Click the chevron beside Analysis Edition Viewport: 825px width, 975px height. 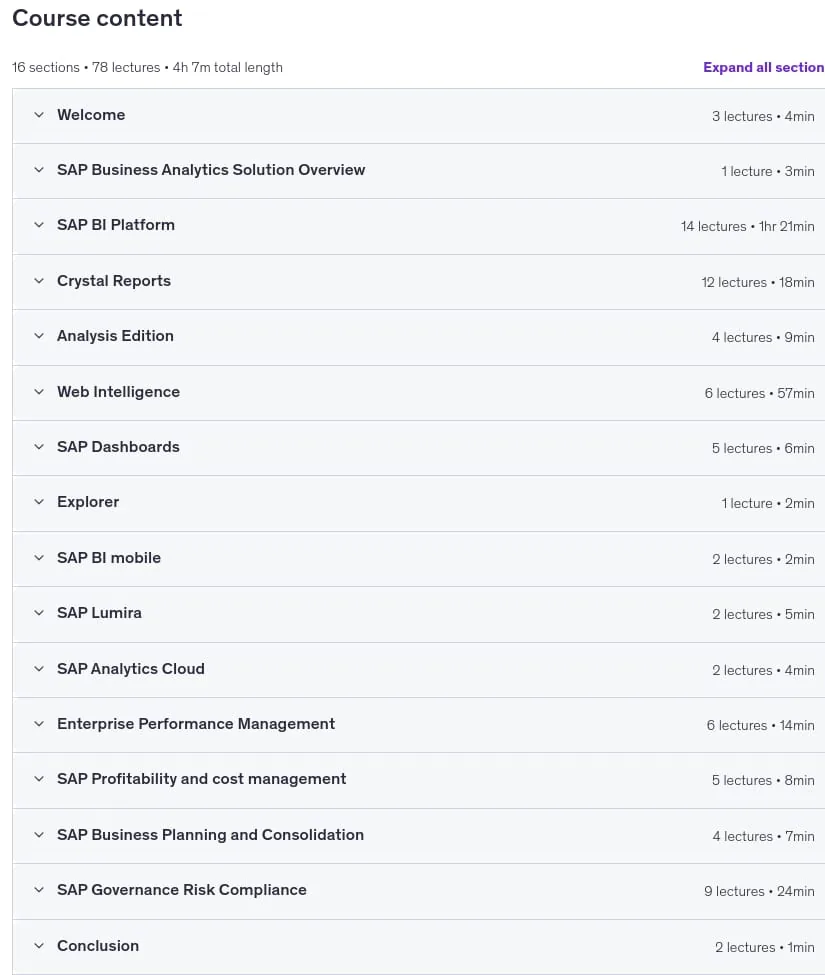point(39,336)
